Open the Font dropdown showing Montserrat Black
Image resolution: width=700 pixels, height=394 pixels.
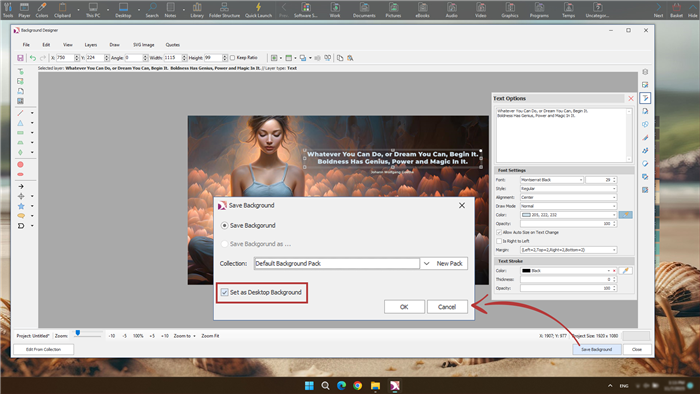tap(552, 180)
